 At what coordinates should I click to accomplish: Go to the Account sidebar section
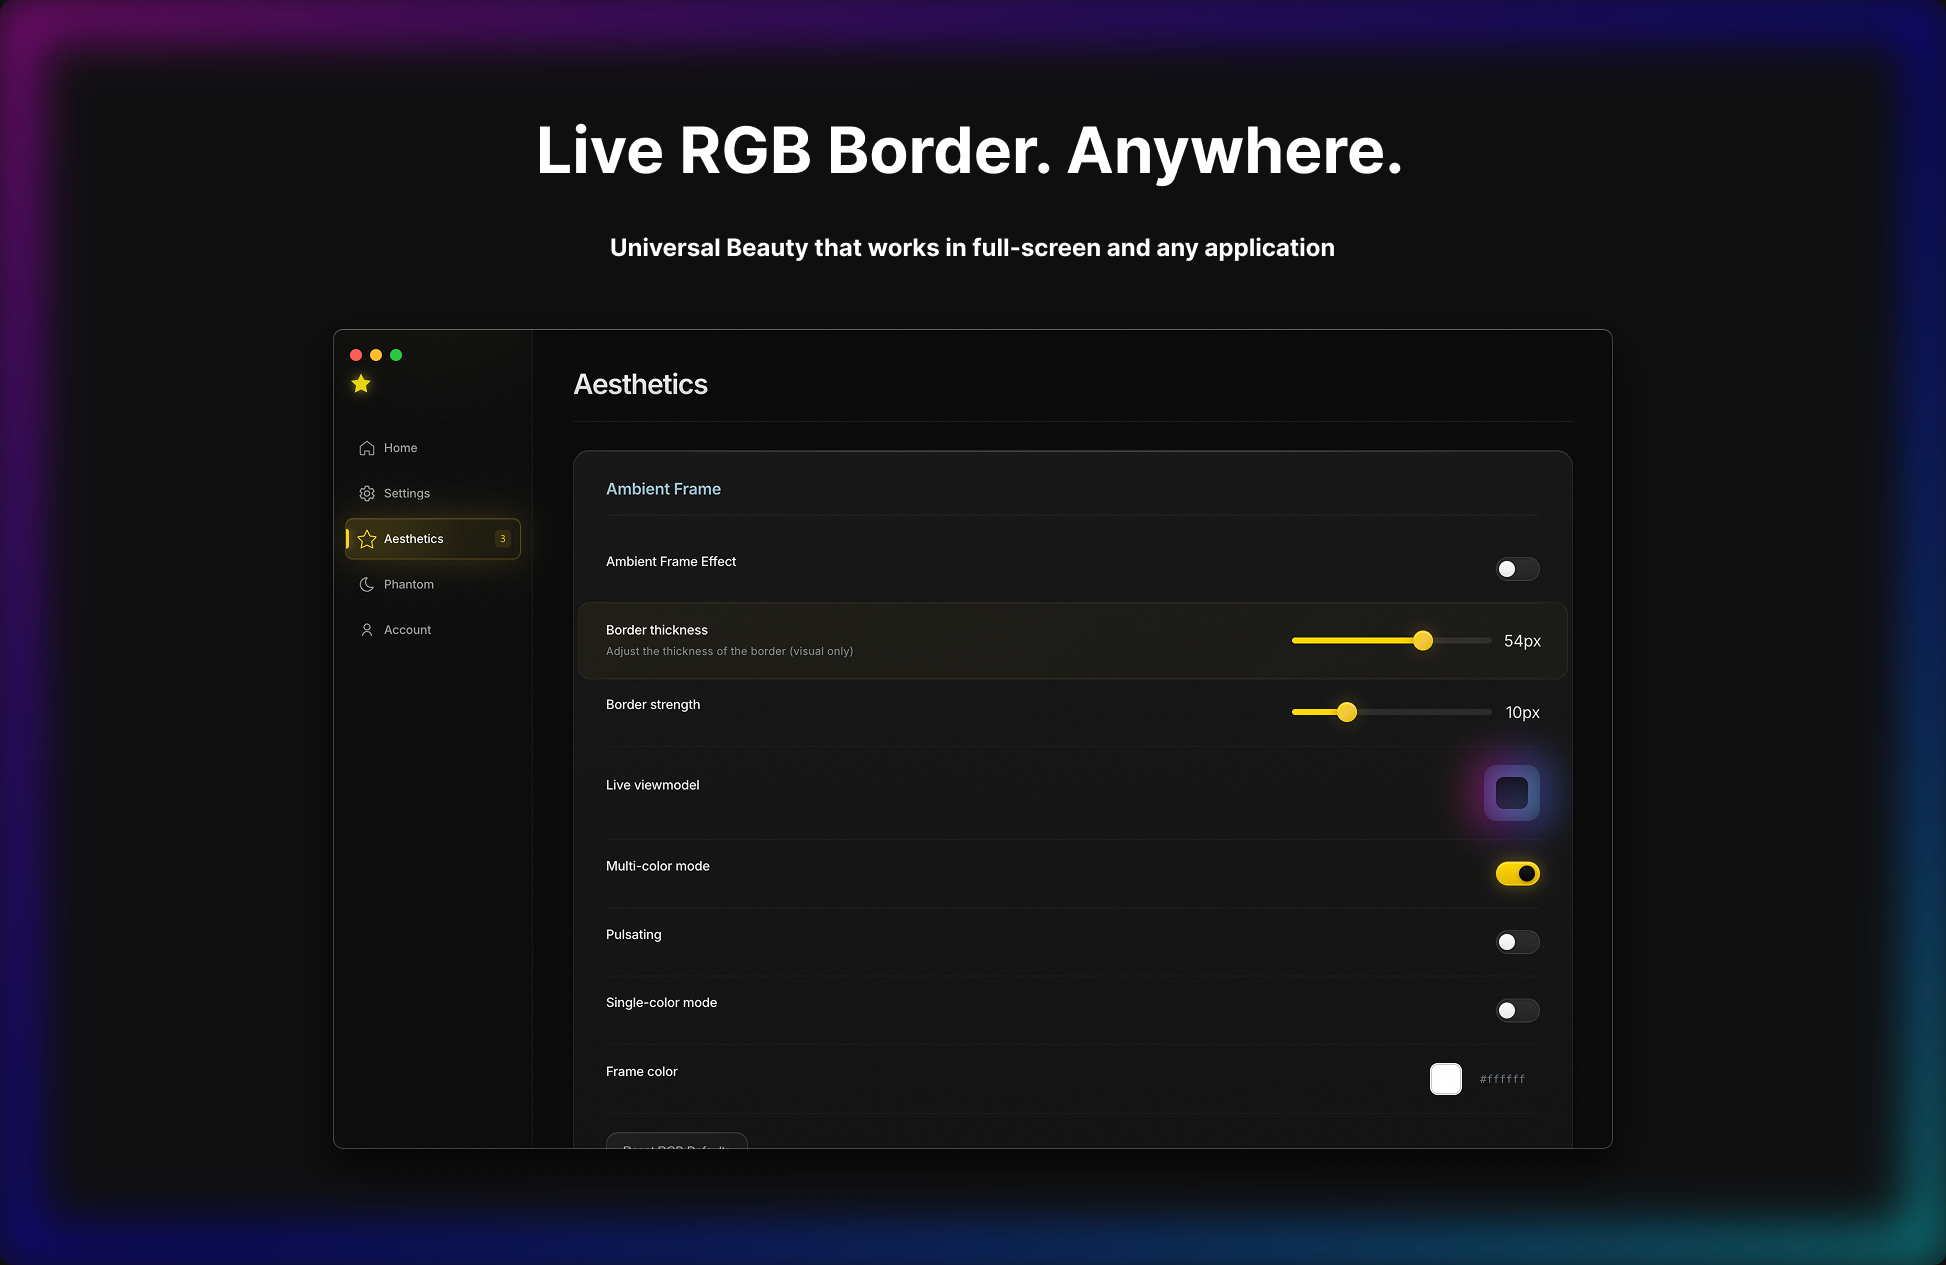tap(408, 630)
